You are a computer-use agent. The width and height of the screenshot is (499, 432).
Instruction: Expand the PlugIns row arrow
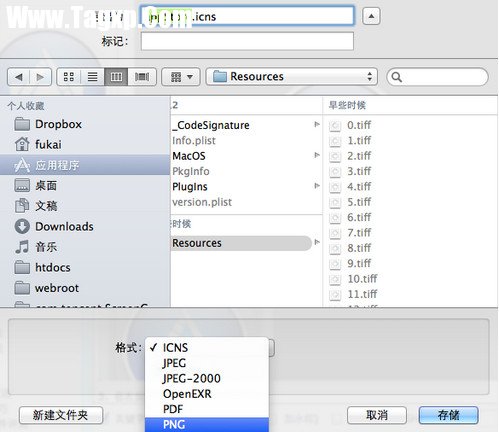point(317,186)
